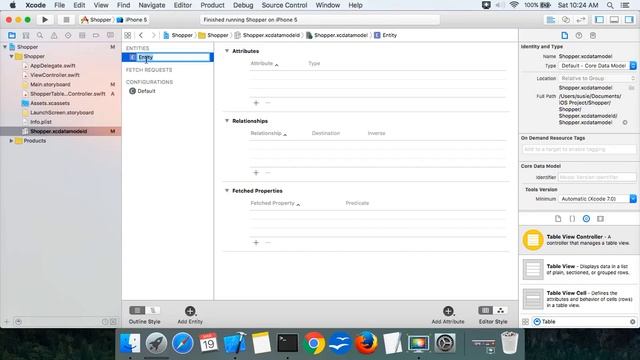Toggle the Navigator pane visibility

tap(599, 20)
